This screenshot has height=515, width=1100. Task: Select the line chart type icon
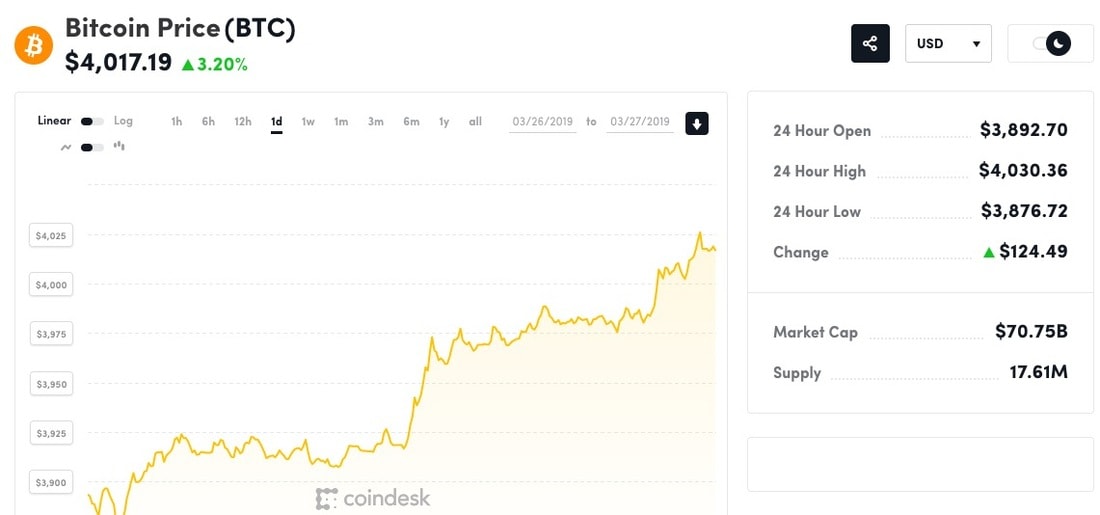pyautogui.click(x=66, y=147)
